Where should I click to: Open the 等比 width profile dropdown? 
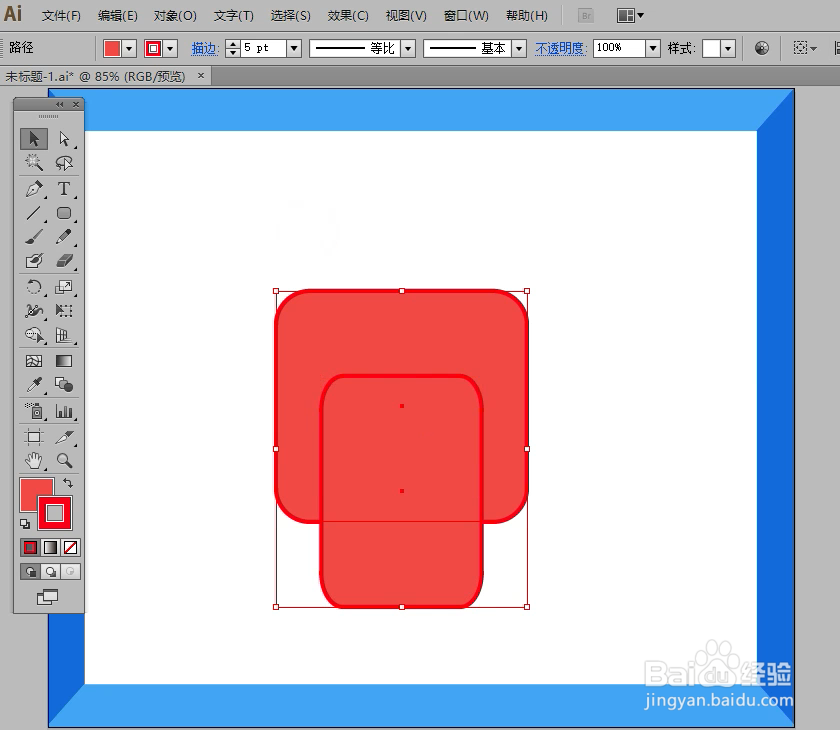click(x=408, y=49)
